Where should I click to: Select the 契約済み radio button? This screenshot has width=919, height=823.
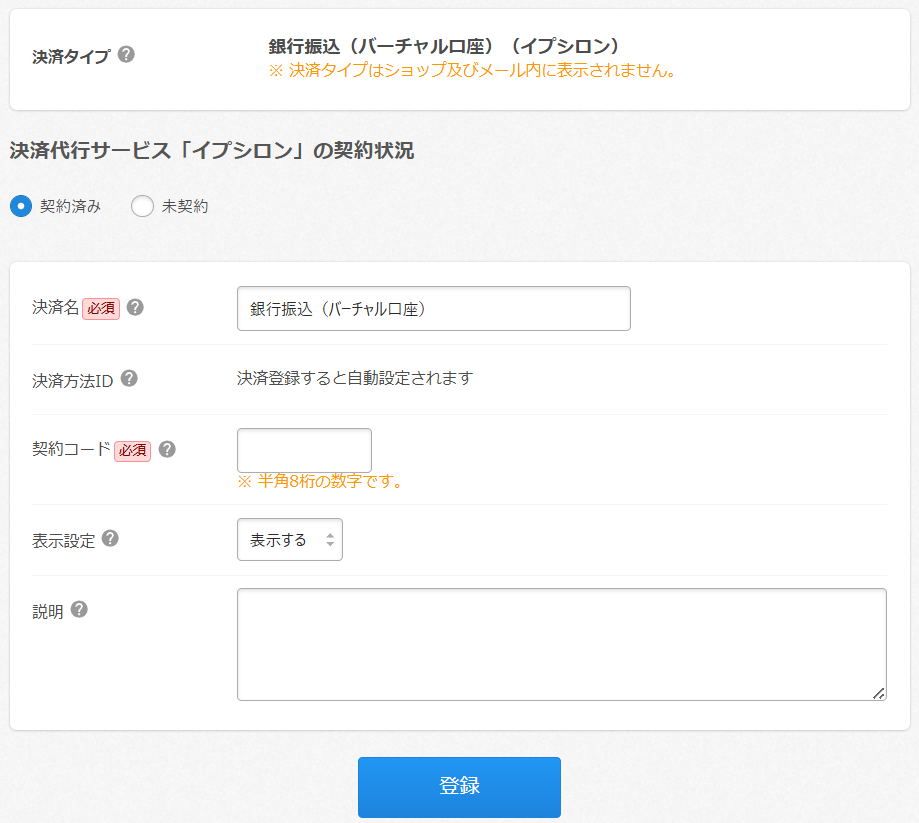(20, 206)
